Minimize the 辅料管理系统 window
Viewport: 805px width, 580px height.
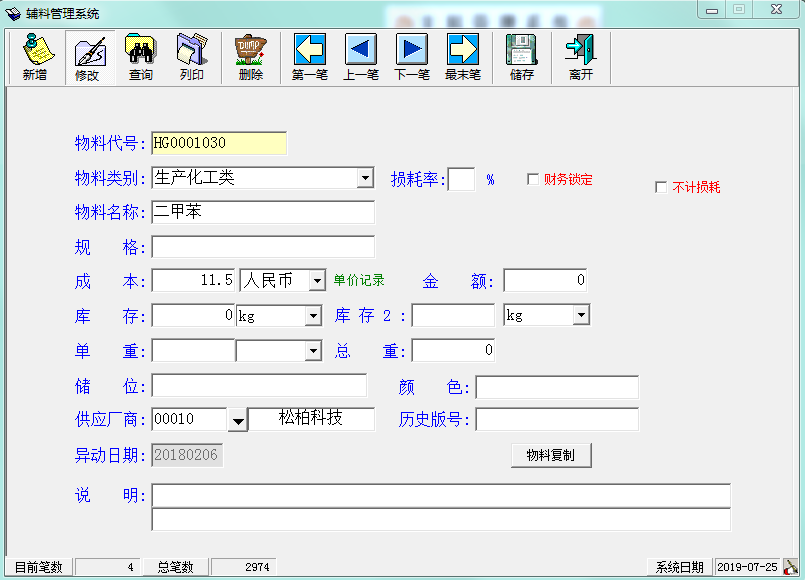click(x=712, y=10)
